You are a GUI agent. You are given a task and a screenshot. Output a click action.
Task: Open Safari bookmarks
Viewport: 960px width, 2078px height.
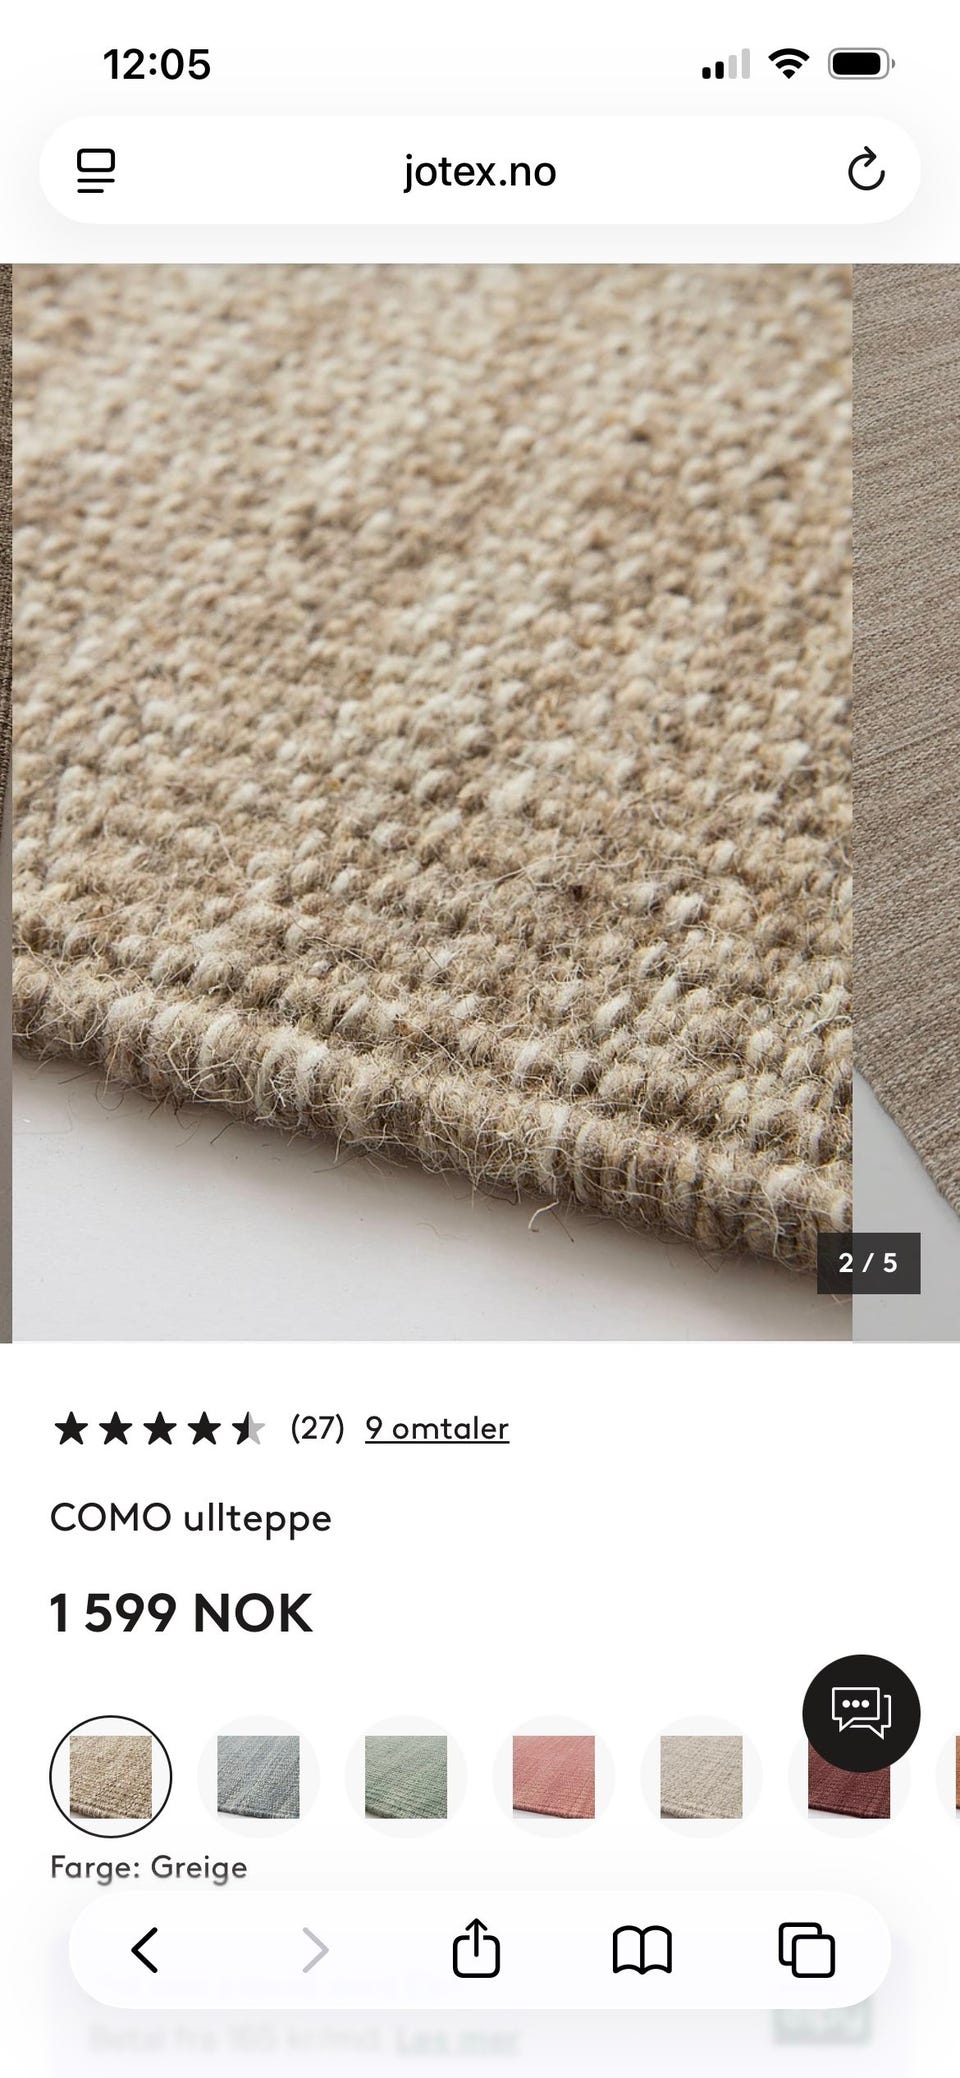[641, 1950]
